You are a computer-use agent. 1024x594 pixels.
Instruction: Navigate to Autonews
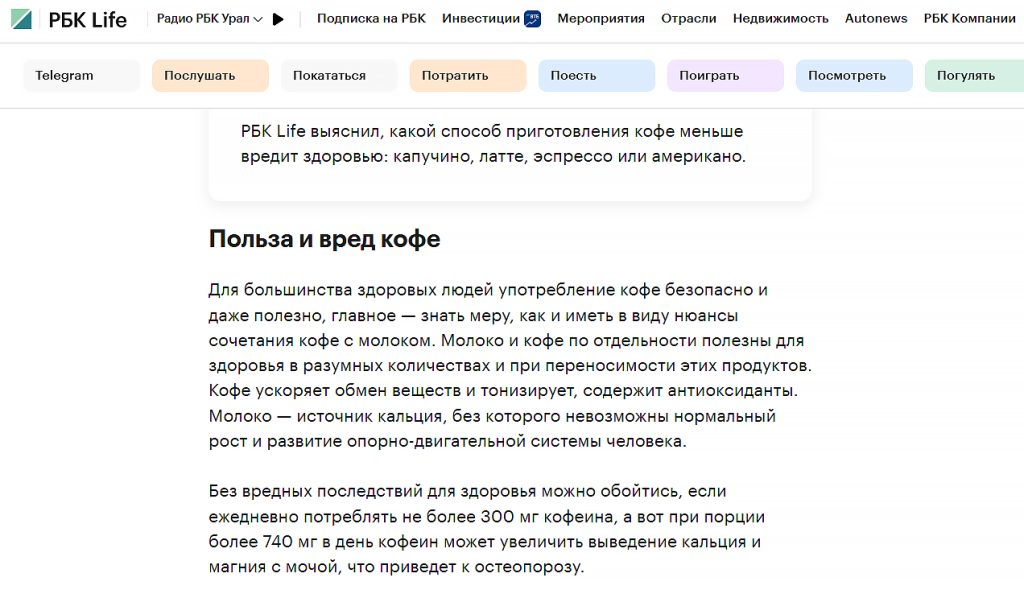point(876,19)
